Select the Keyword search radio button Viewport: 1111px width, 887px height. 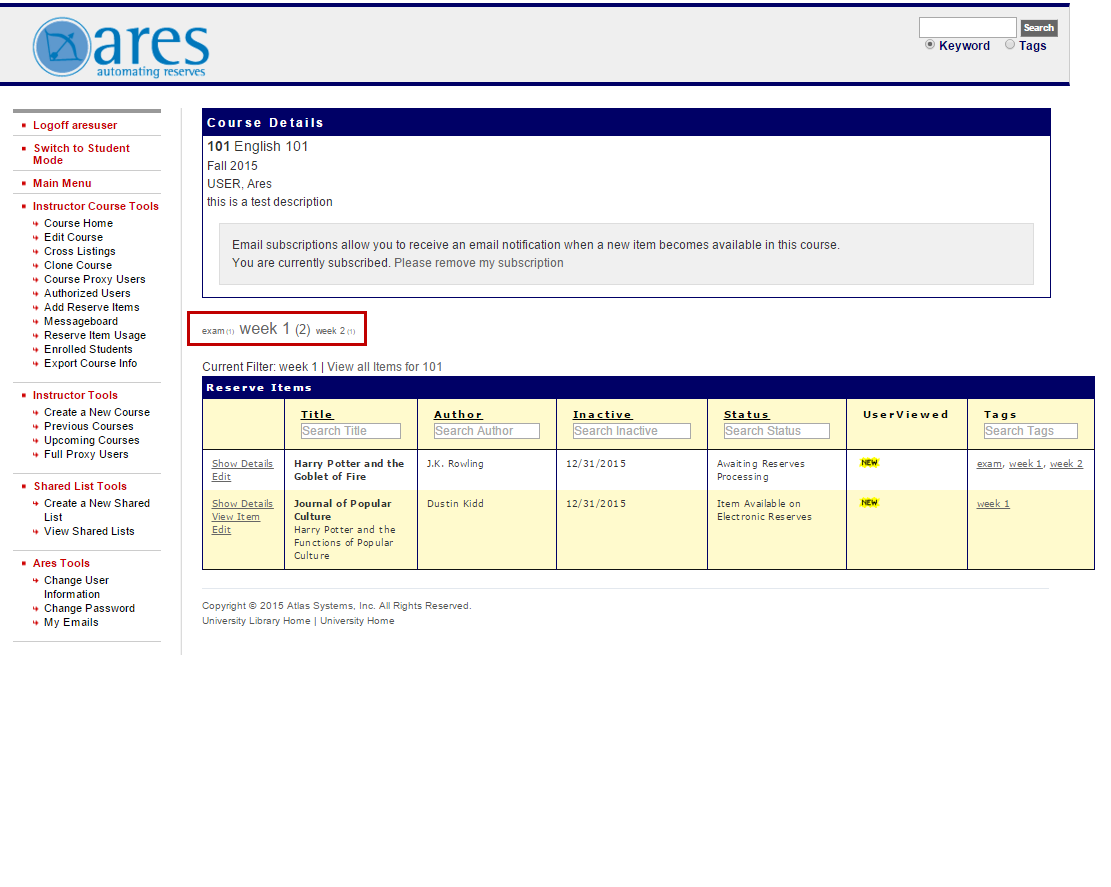(930, 44)
